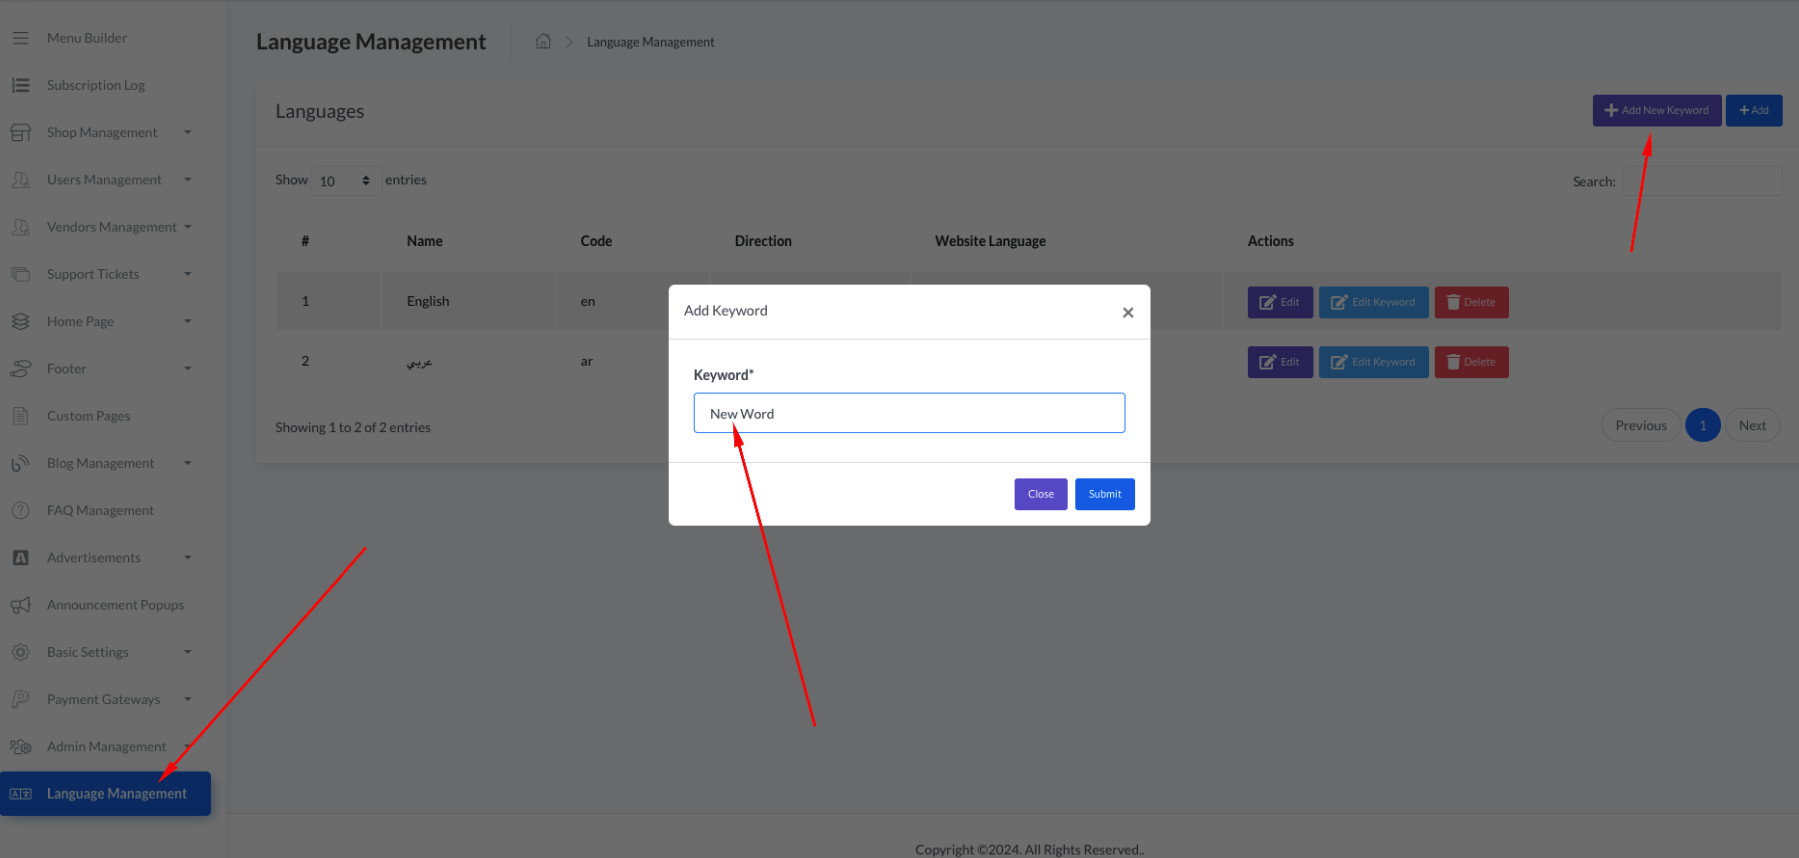Open the show entries count dropdown

344,181
